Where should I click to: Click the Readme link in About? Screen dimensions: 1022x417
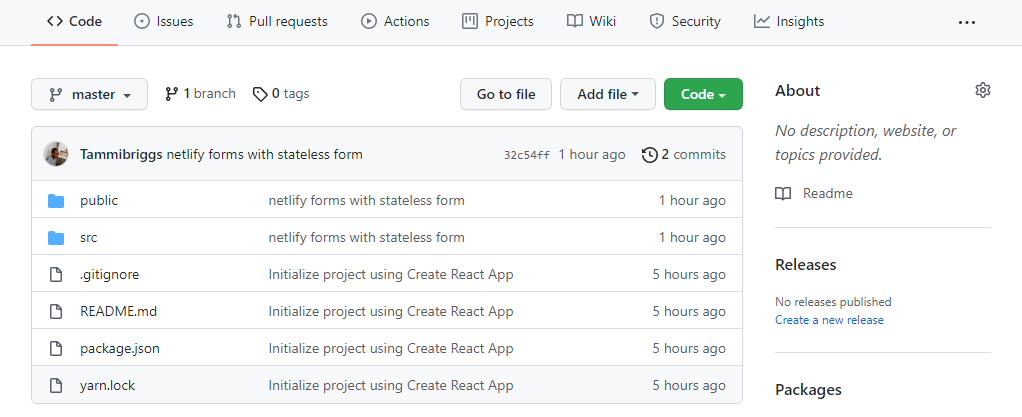point(828,194)
